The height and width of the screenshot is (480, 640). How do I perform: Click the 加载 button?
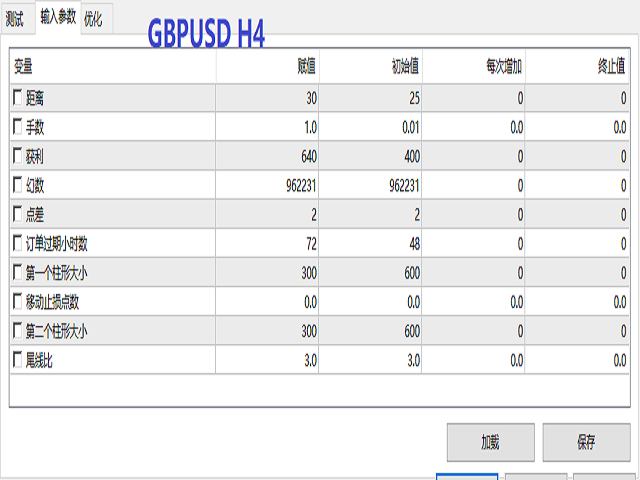click(x=491, y=442)
